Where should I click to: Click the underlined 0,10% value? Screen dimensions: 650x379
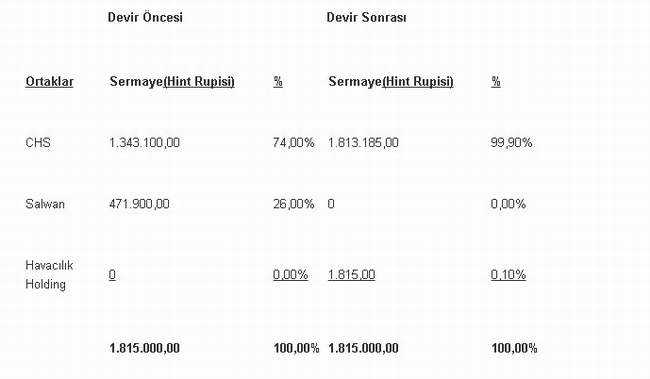[508, 275]
